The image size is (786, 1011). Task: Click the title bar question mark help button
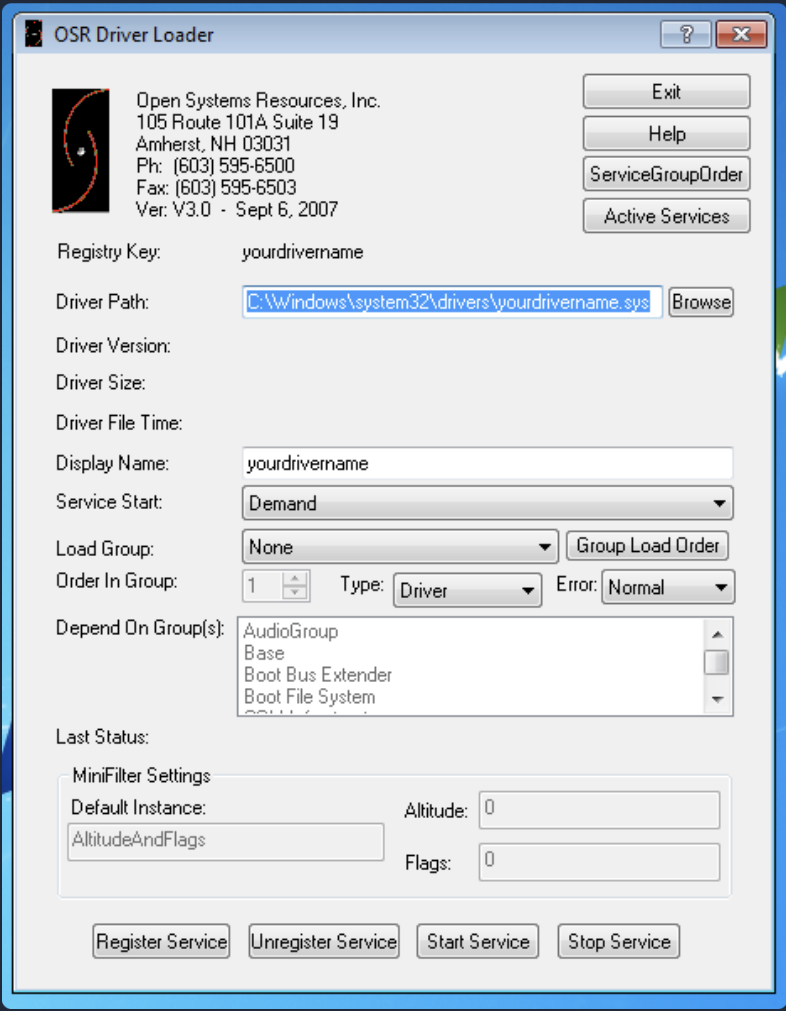[x=686, y=35]
